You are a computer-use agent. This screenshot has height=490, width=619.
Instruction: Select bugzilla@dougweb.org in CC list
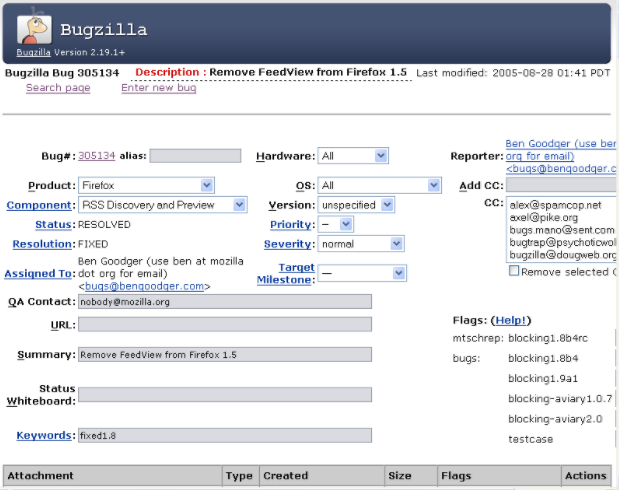(x=562, y=255)
